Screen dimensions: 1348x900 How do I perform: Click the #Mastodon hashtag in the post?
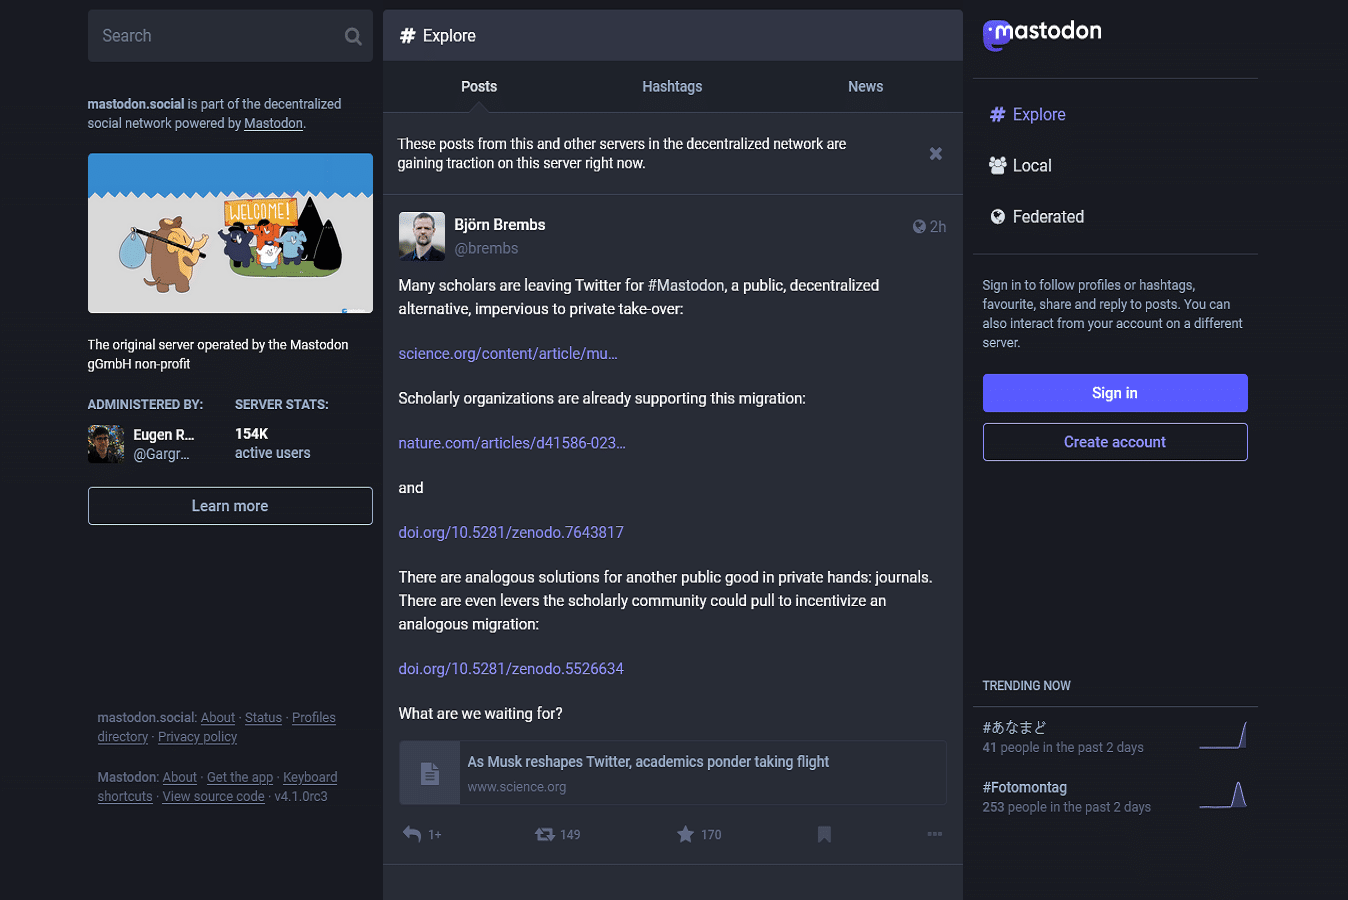pos(686,286)
